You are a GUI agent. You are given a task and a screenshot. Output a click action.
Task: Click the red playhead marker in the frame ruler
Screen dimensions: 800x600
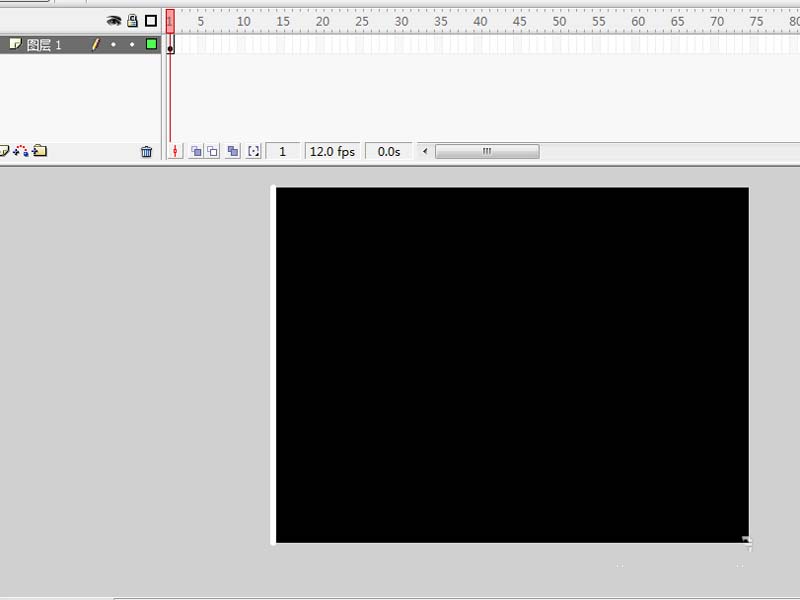[170, 21]
